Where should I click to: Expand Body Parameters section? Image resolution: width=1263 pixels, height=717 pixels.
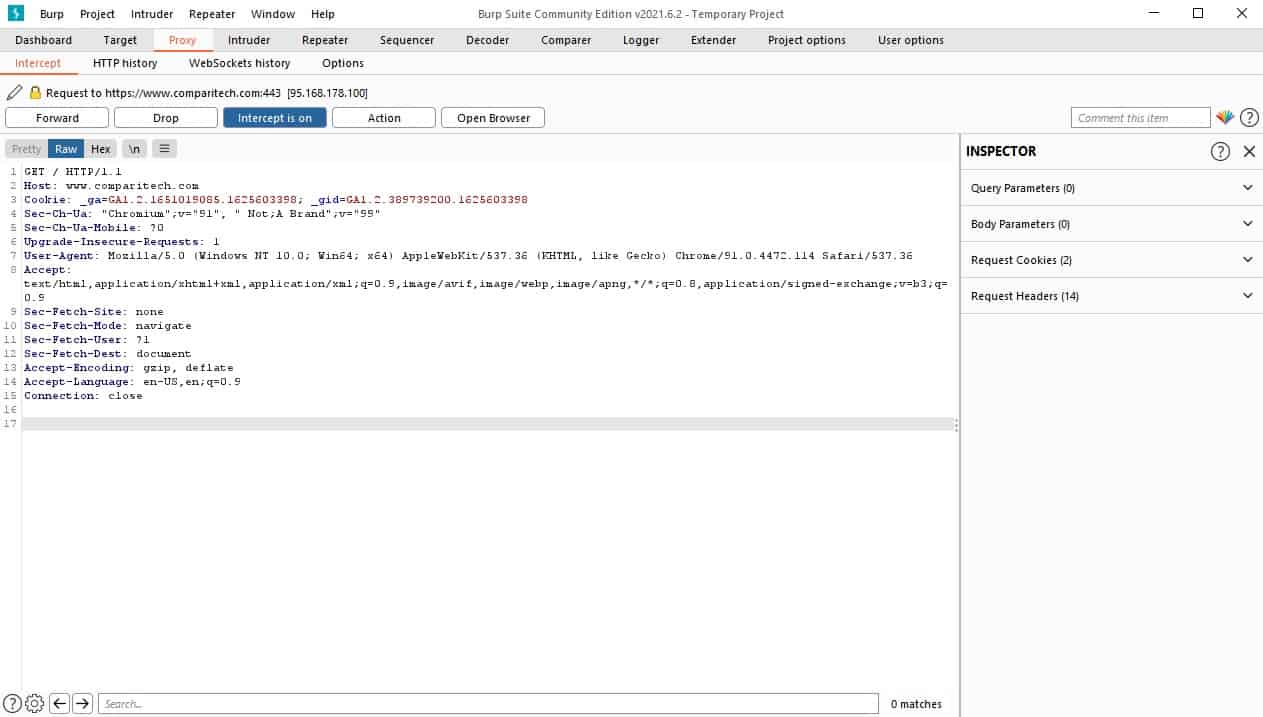coord(1111,224)
